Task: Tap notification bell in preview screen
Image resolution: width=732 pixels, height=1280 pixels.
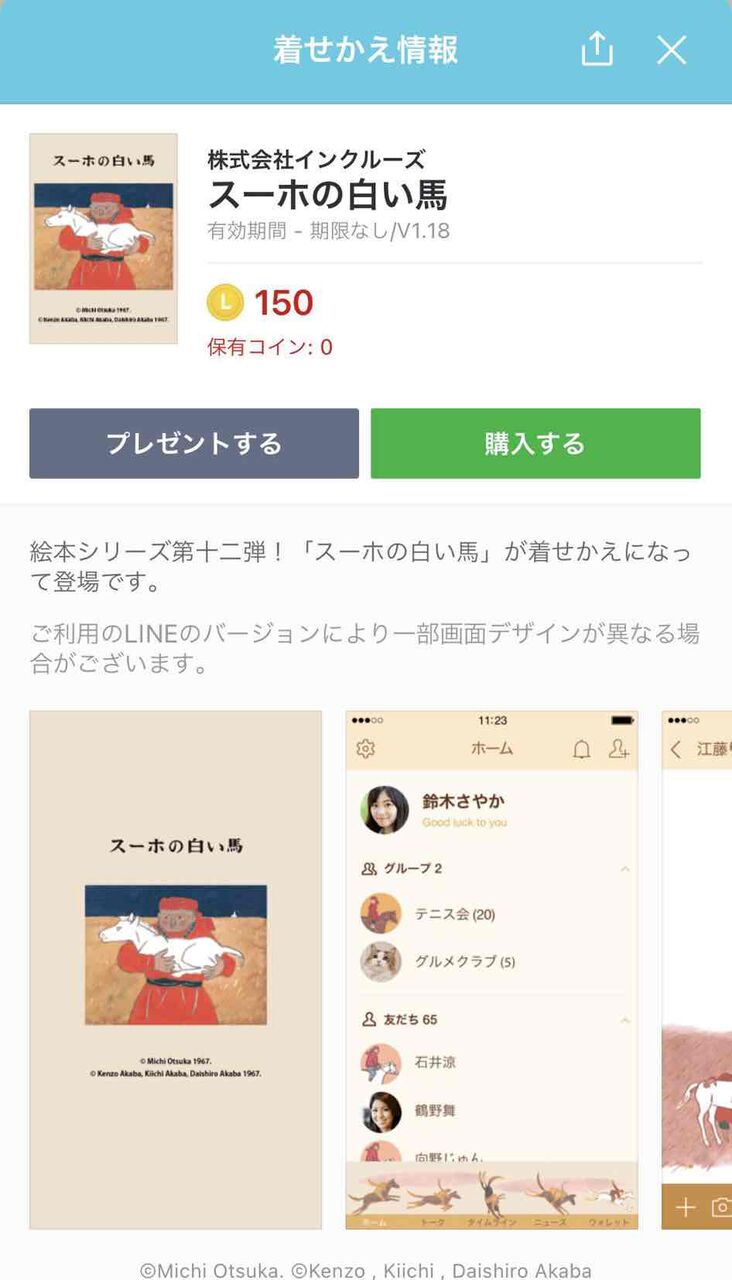Action: point(581,749)
